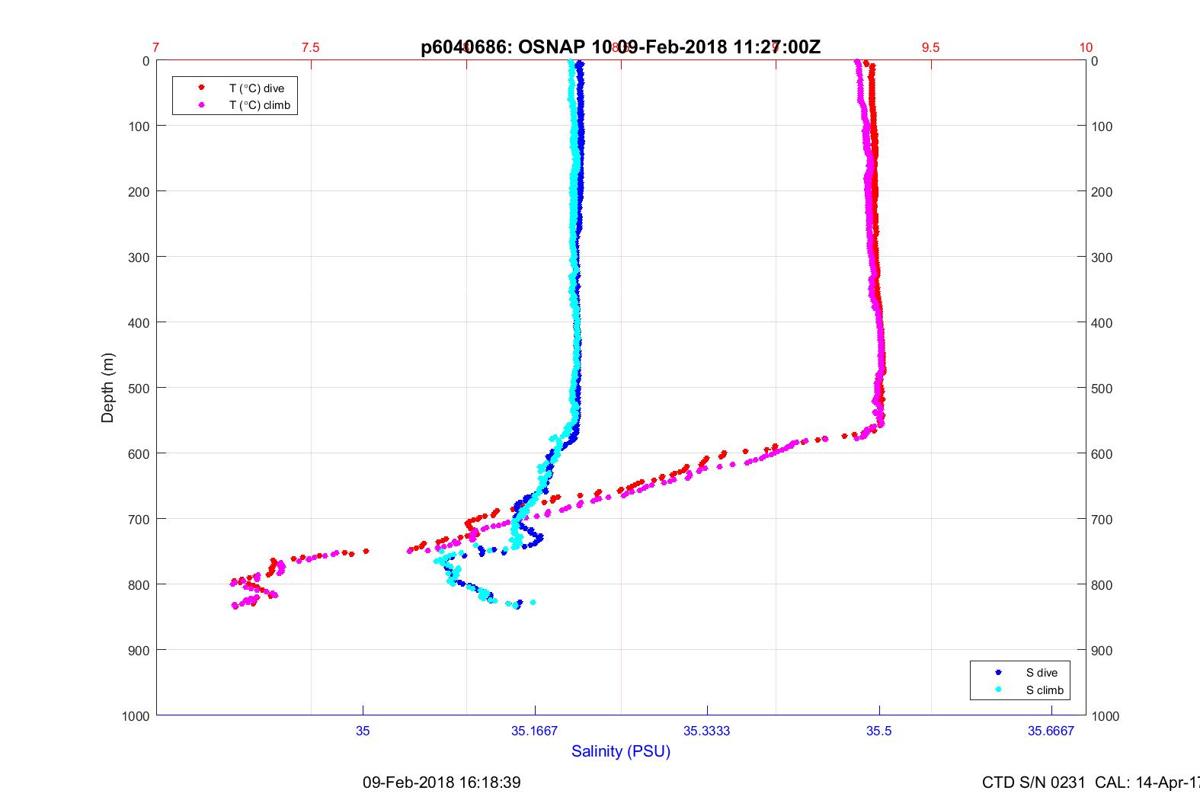1200x804 pixels.
Task: Click '900' on the left depth axis
Action: [x=138, y=650]
